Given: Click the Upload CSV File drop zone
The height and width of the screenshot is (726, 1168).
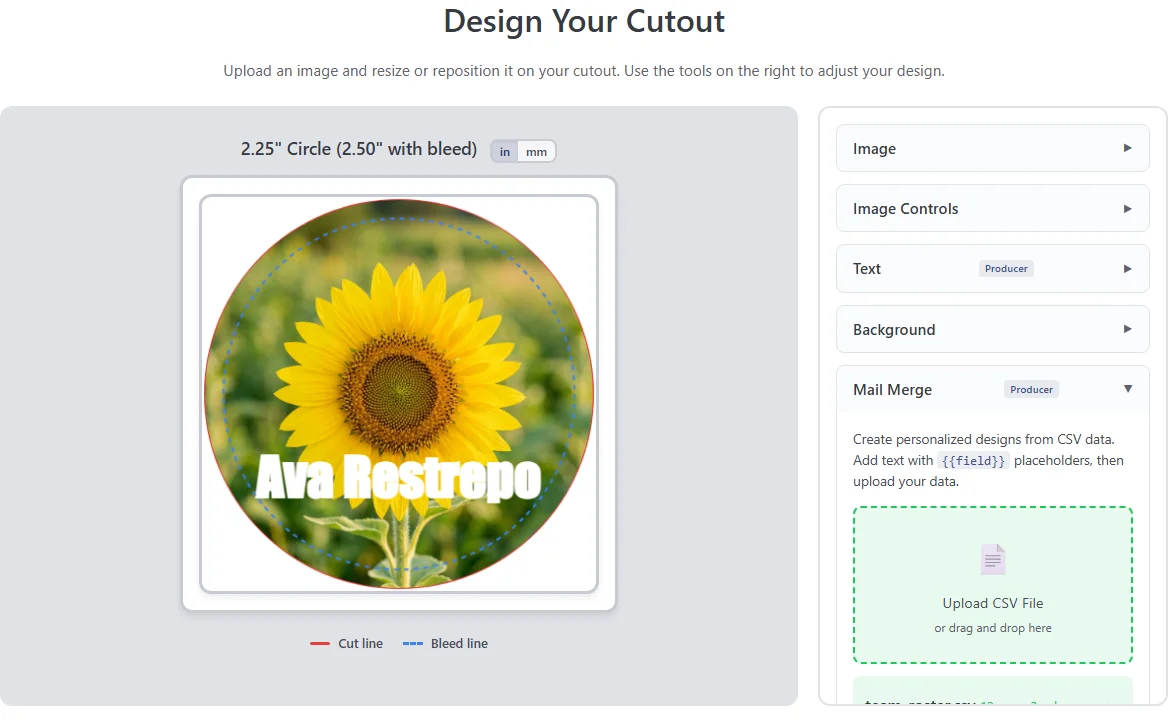Looking at the screenshot, I should click(992, 585).
